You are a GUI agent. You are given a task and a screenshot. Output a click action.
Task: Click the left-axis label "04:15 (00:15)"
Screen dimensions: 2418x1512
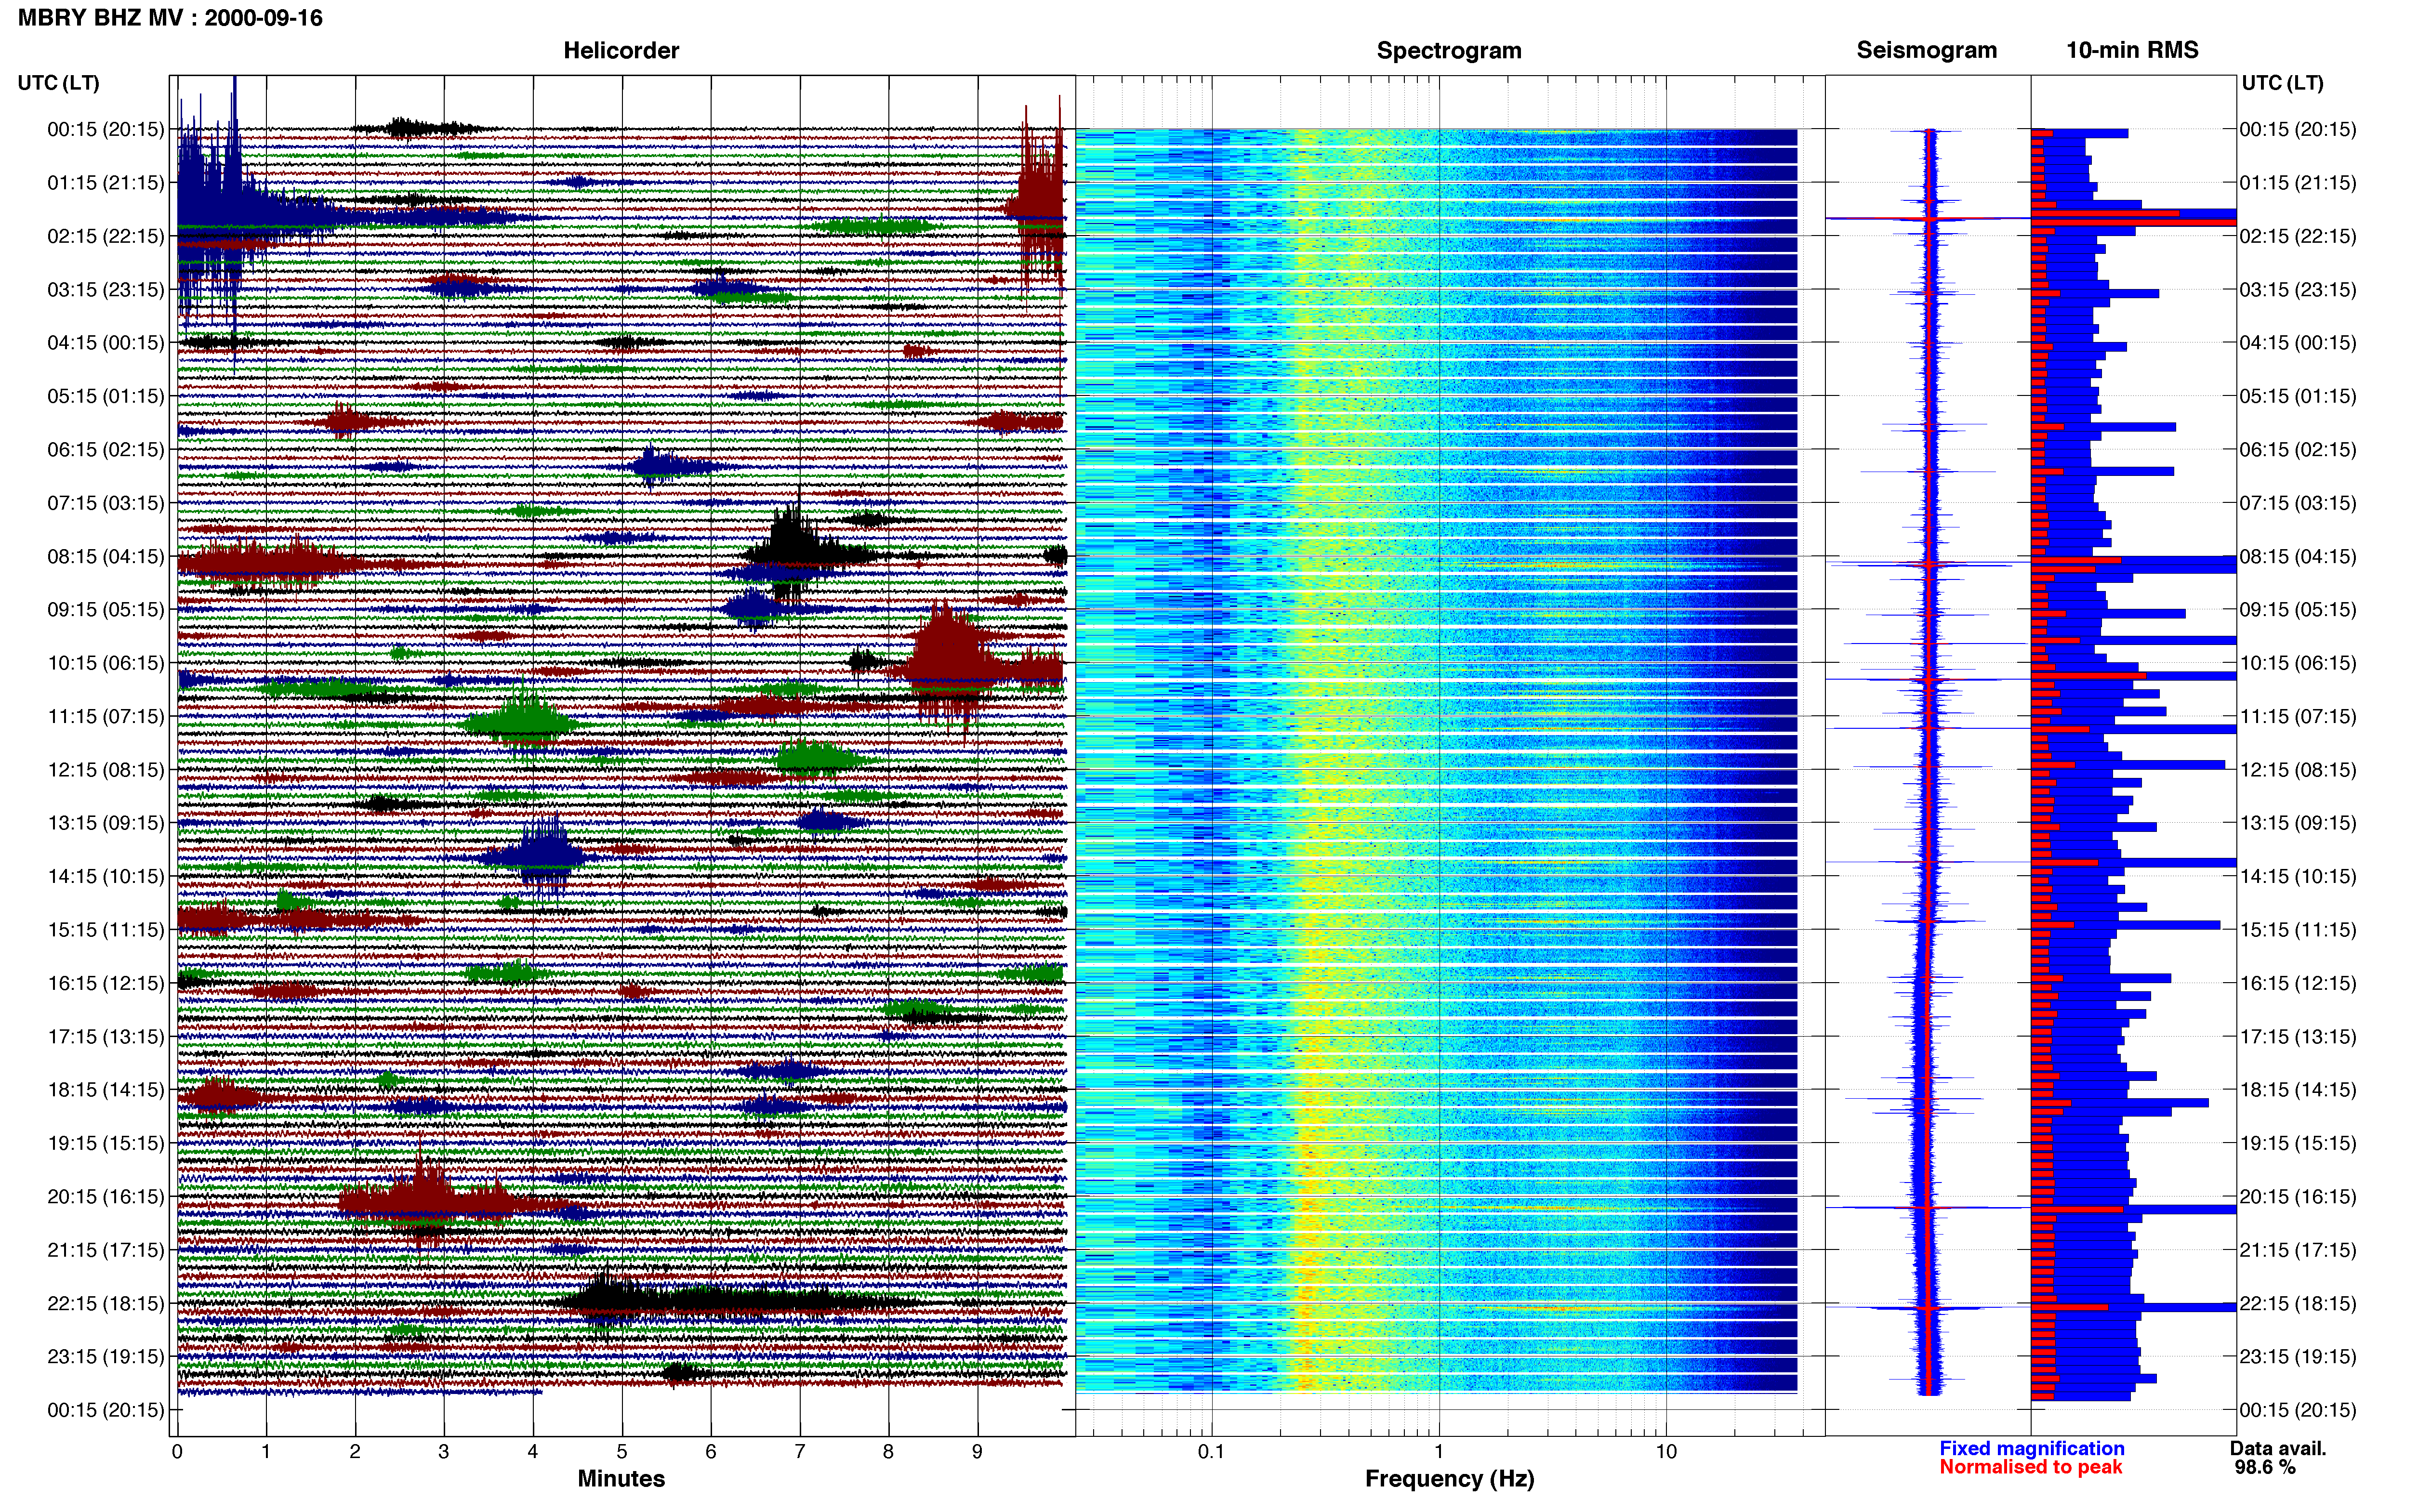(105, 343)
